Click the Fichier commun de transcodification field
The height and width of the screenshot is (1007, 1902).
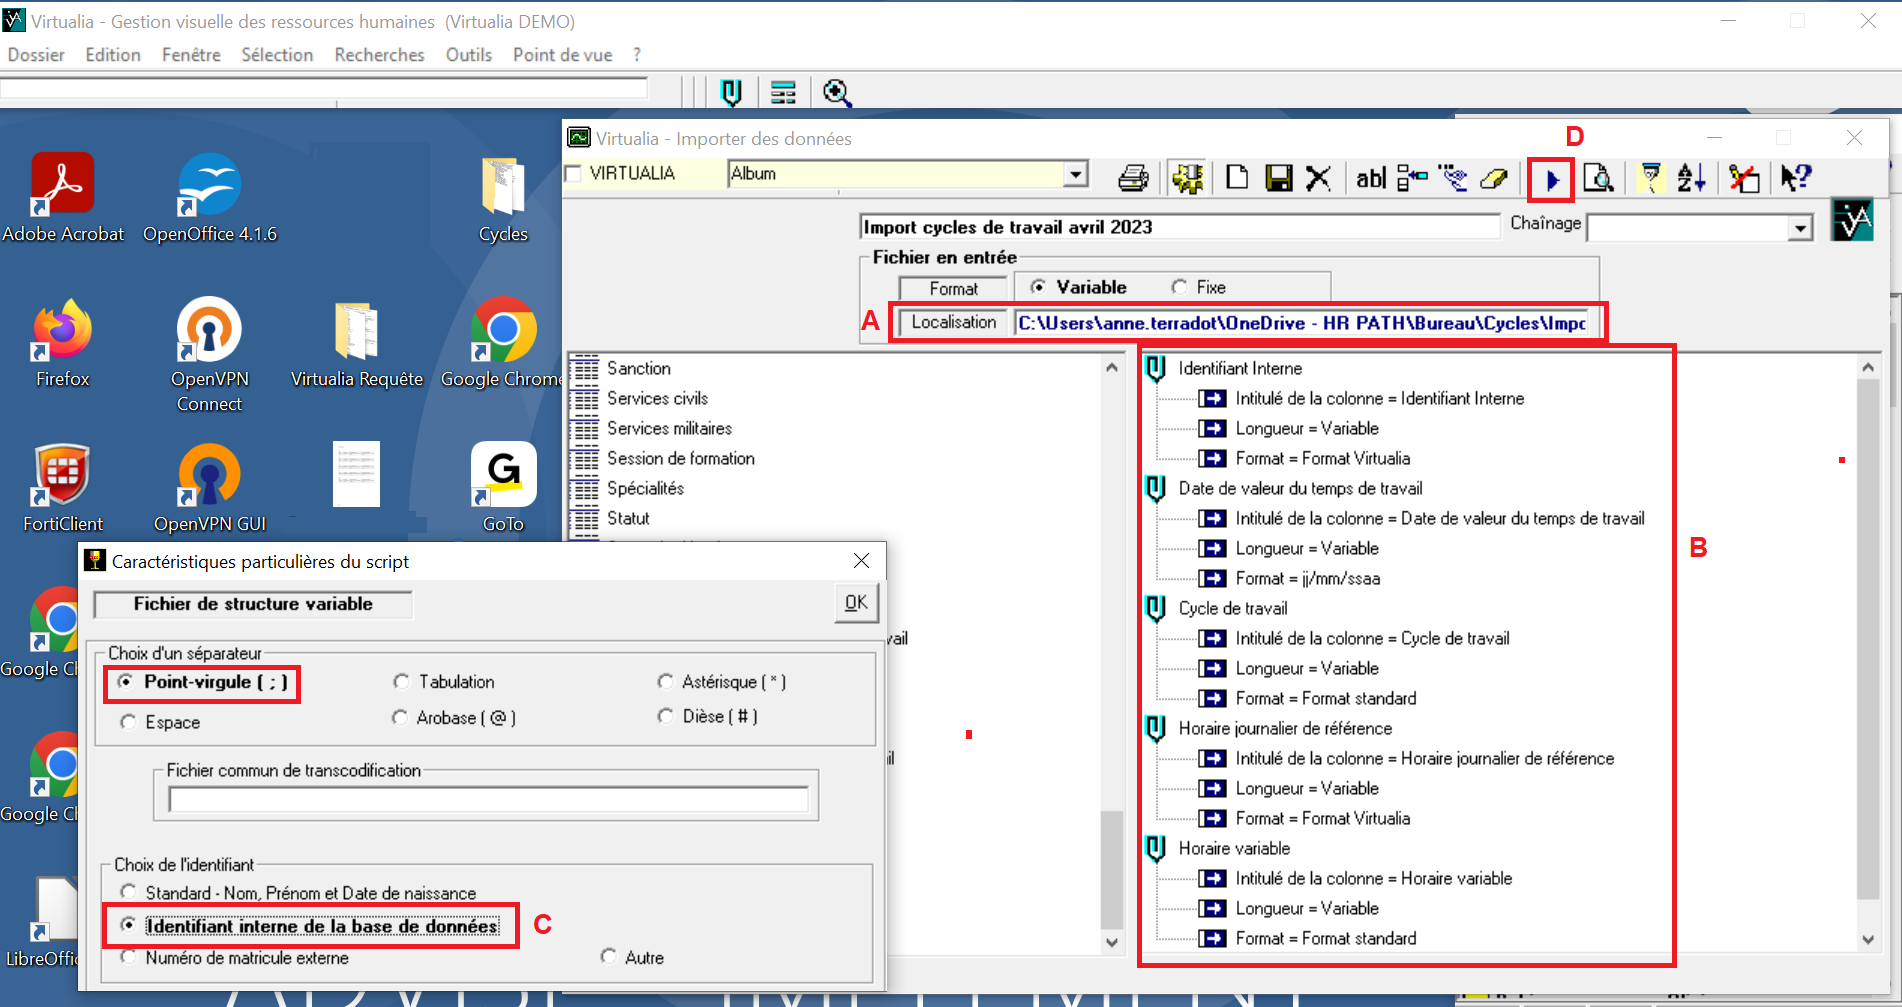488,799
